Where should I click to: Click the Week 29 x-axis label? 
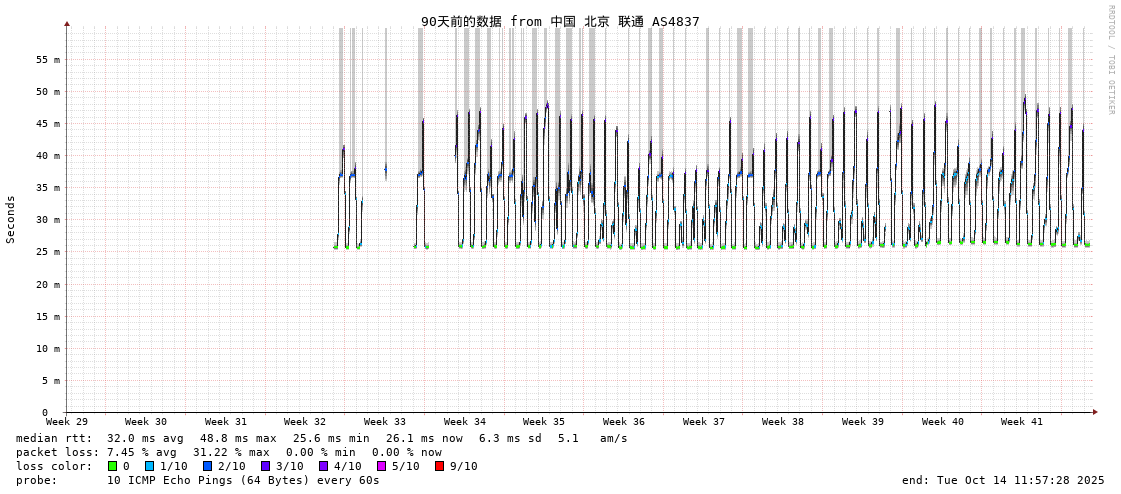pyautogui.click(x=67, y=422)
